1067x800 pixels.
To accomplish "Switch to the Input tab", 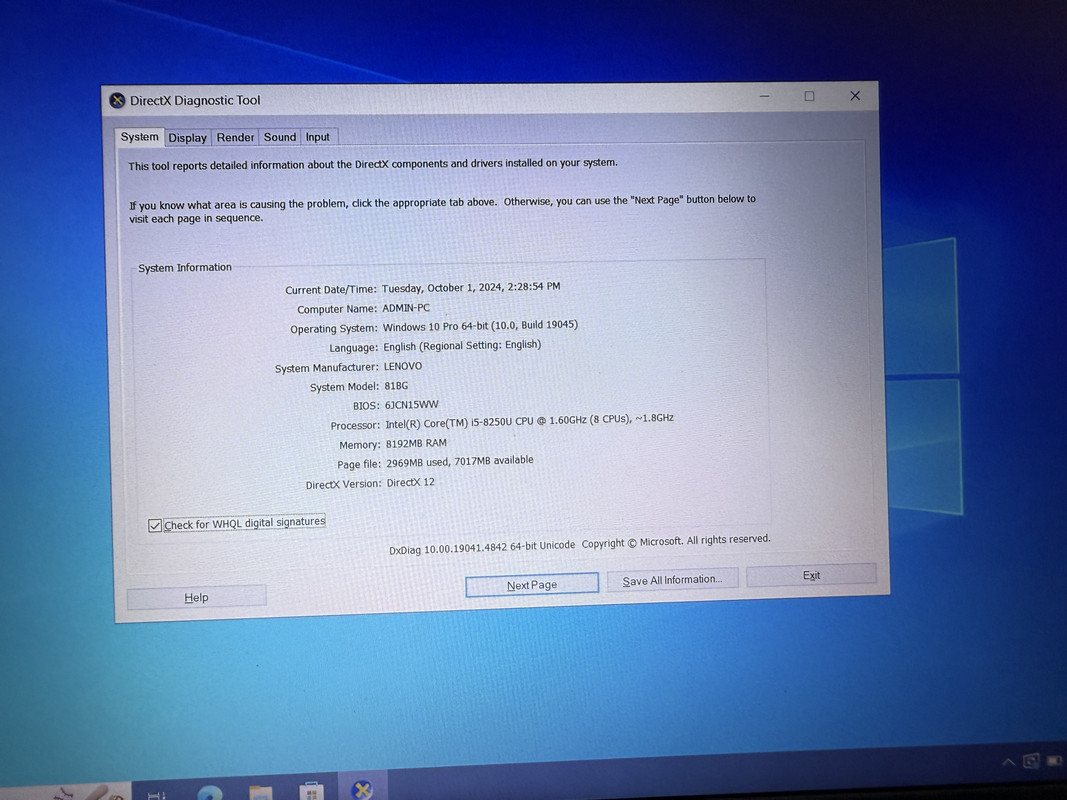I will [318, 137].
